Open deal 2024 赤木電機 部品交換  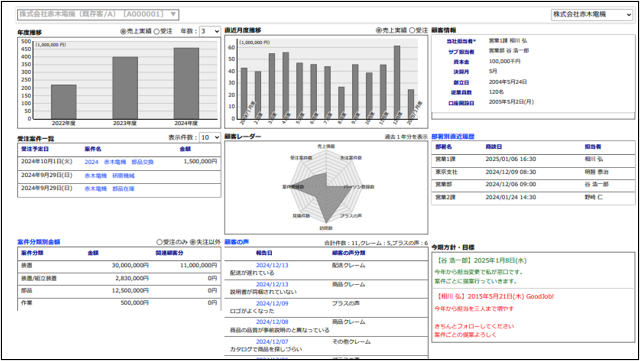119,162
